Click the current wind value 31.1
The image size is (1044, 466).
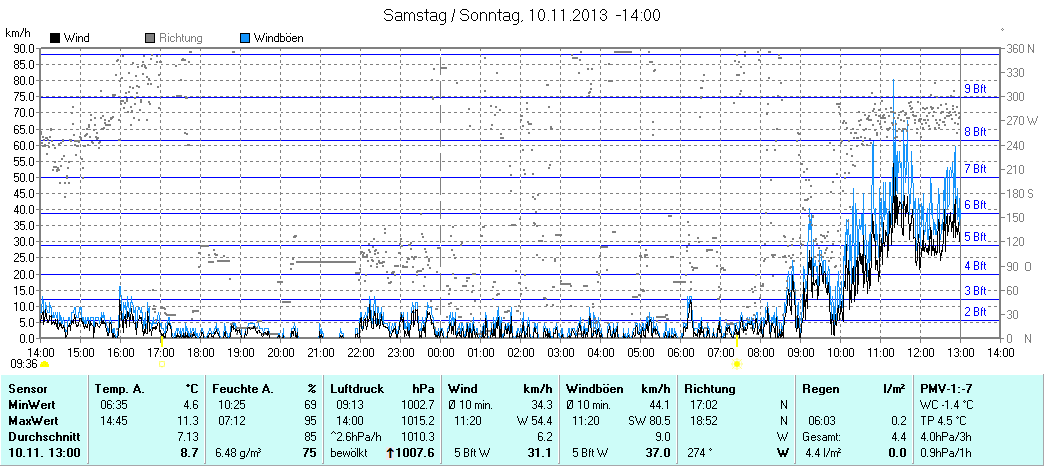(x=539, y=454)
